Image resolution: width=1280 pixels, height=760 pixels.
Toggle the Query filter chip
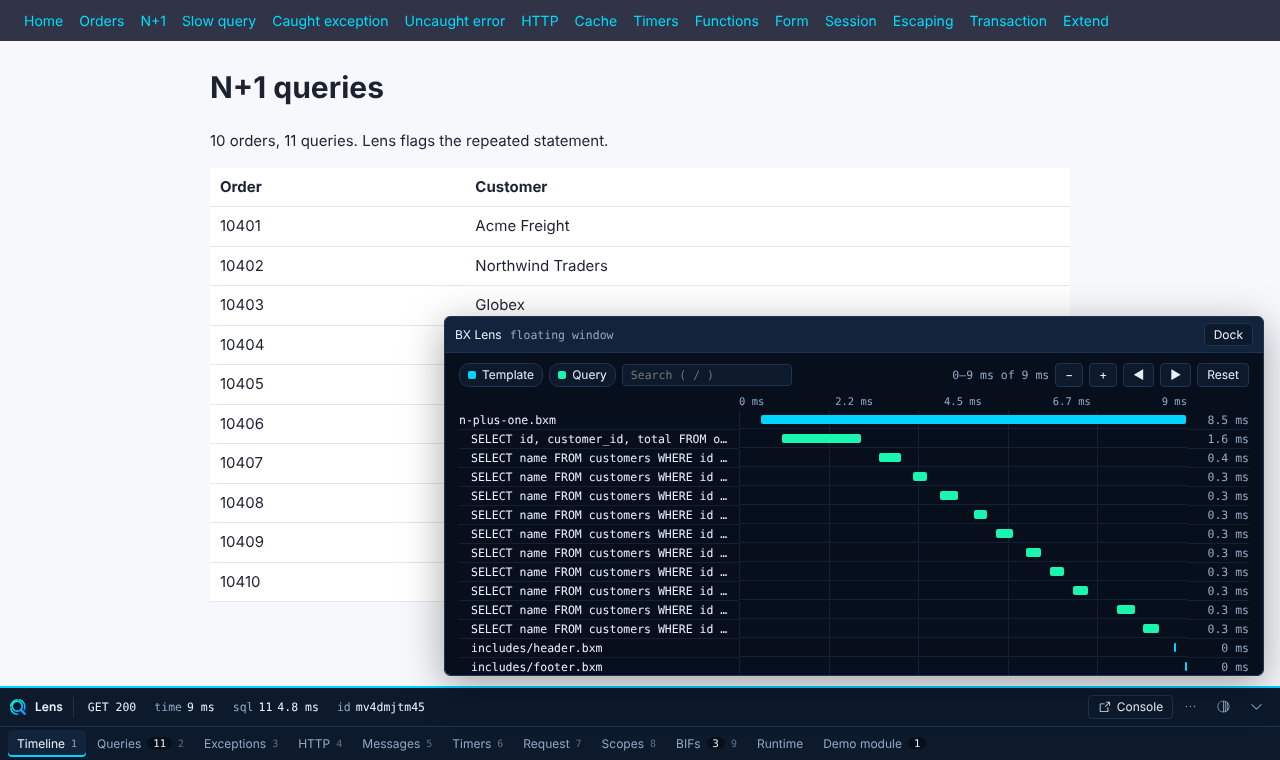coord(582,375)
